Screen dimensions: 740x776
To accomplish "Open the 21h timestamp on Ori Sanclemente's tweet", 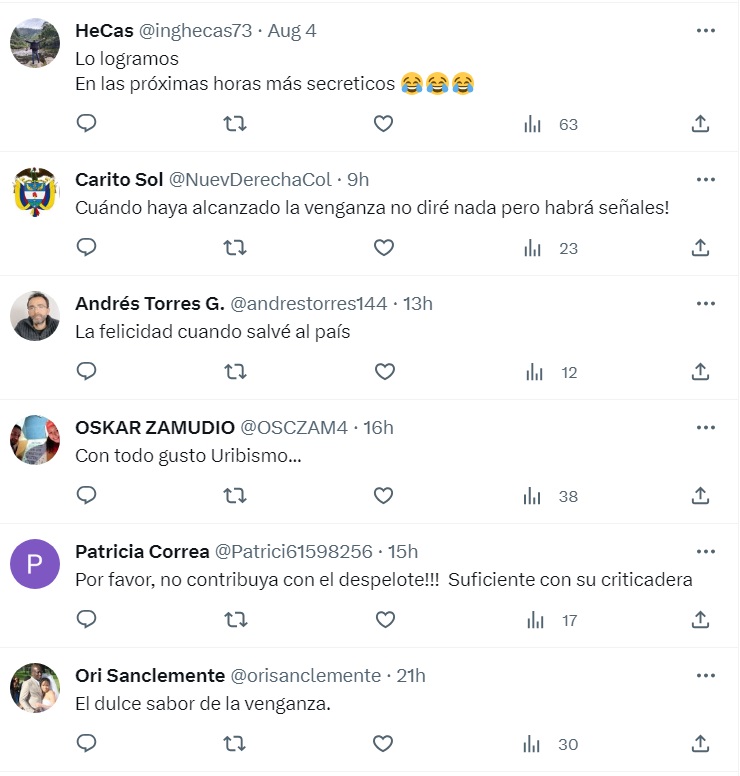I will point(411,675).
